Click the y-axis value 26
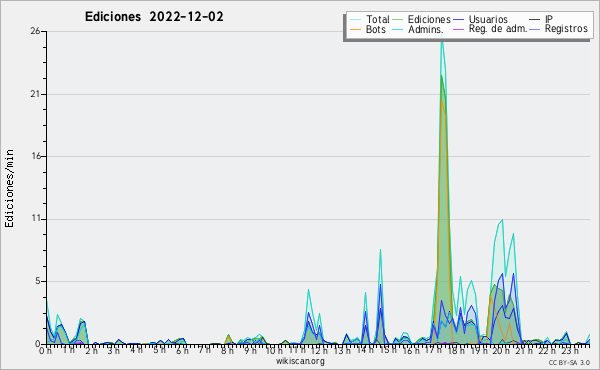 coord(35,31)
